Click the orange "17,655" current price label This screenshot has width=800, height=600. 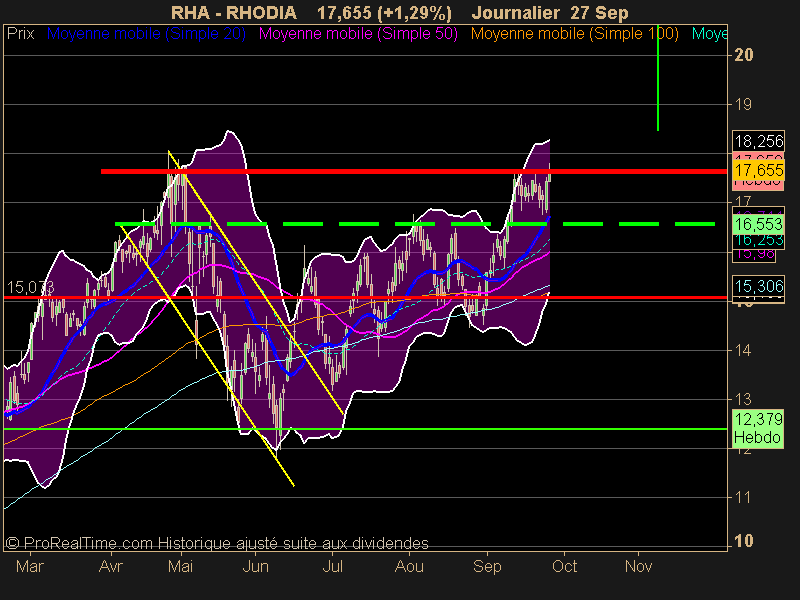759,170
